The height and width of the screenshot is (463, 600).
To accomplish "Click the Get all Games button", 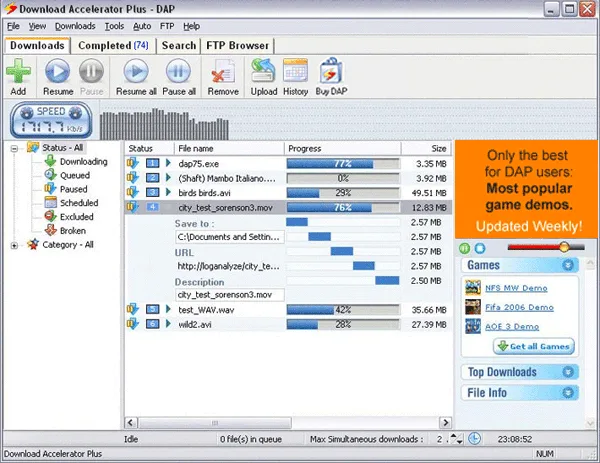I will tap(534, 346).
